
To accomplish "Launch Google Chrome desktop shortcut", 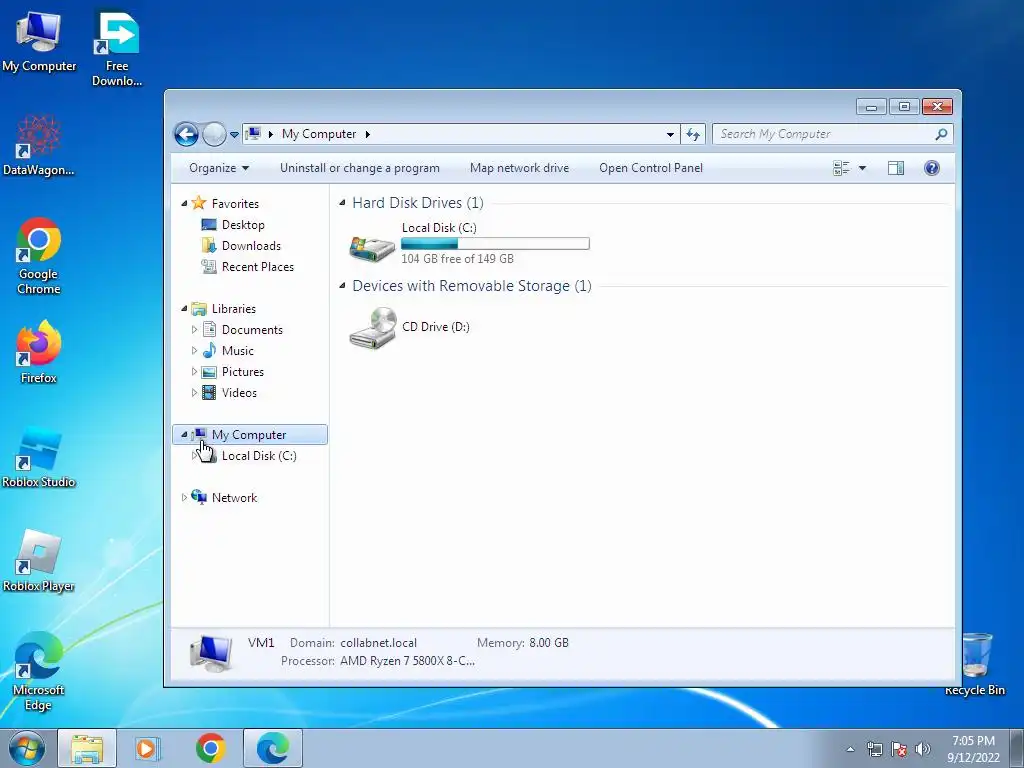I will [x=39, y=256].
